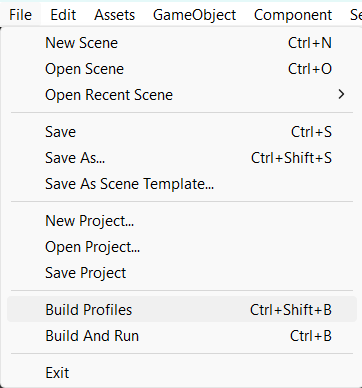The image size is (362, 388).
Task: Open the partially visible Se... menu
Action: [355, 15]
